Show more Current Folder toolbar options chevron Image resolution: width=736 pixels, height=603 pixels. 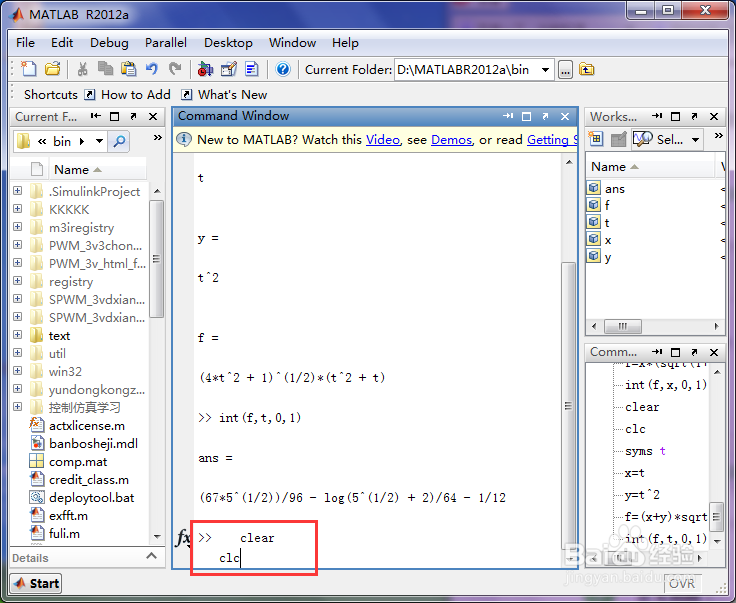point(158,137)
